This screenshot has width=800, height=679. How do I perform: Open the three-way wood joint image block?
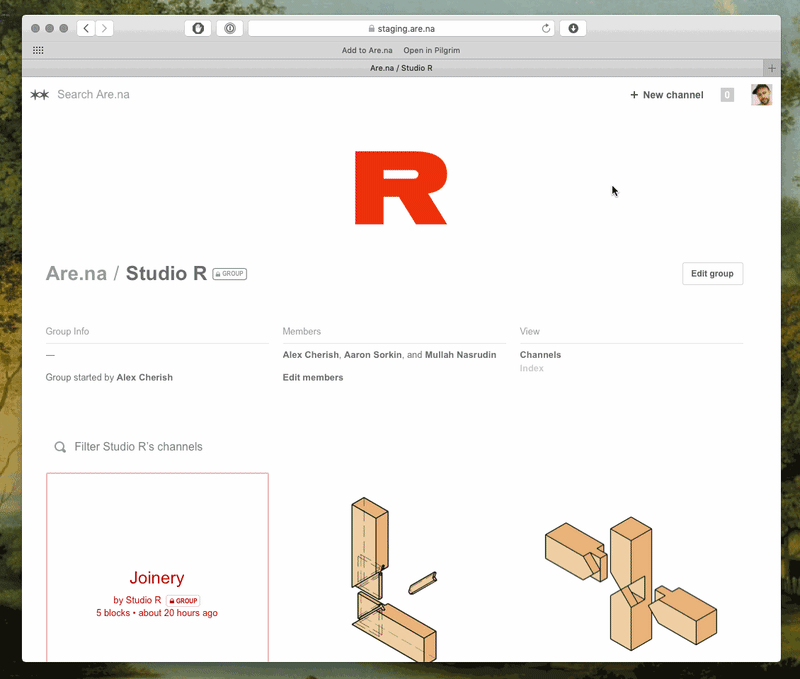pos(631,584)
